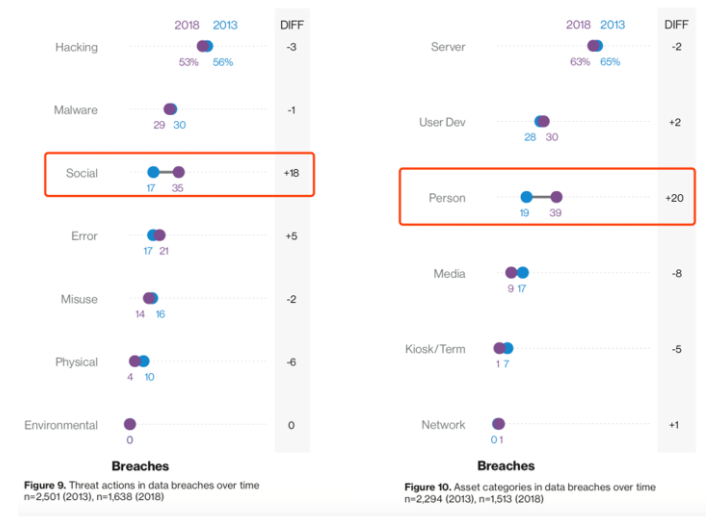
Task: Click the 2013 legend label above Server
Action: click(x=612, y=24)
